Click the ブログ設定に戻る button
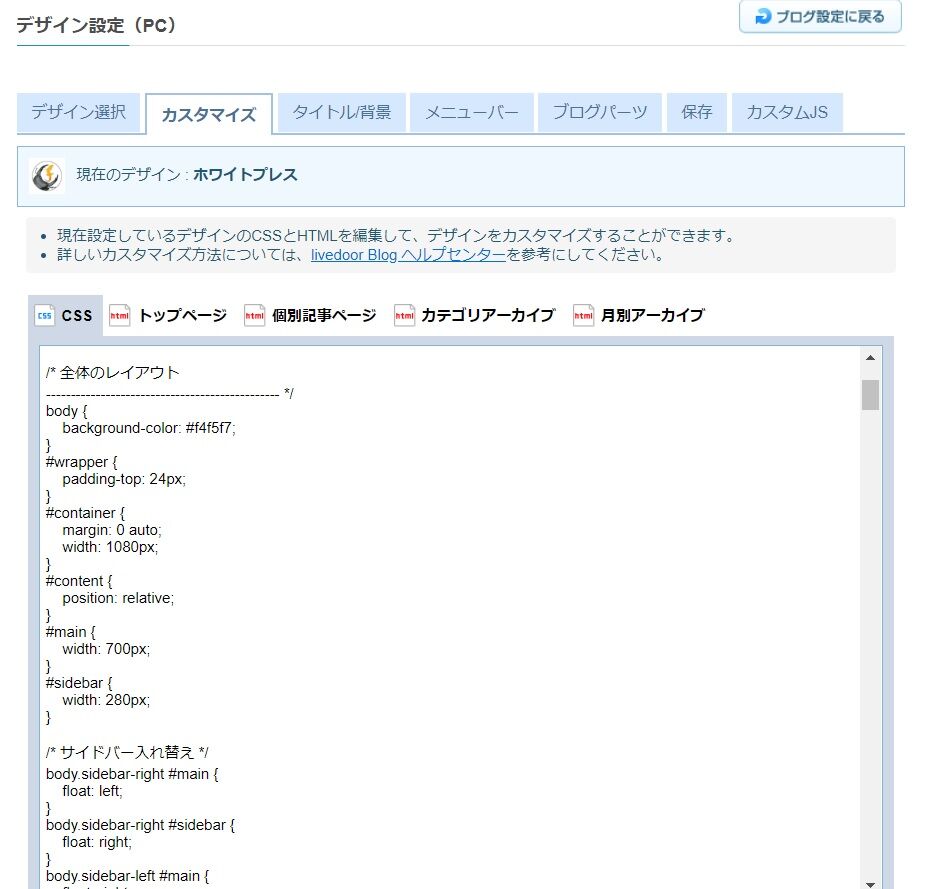This screenshot has width=927, height=889. click(x=819, y=17)
